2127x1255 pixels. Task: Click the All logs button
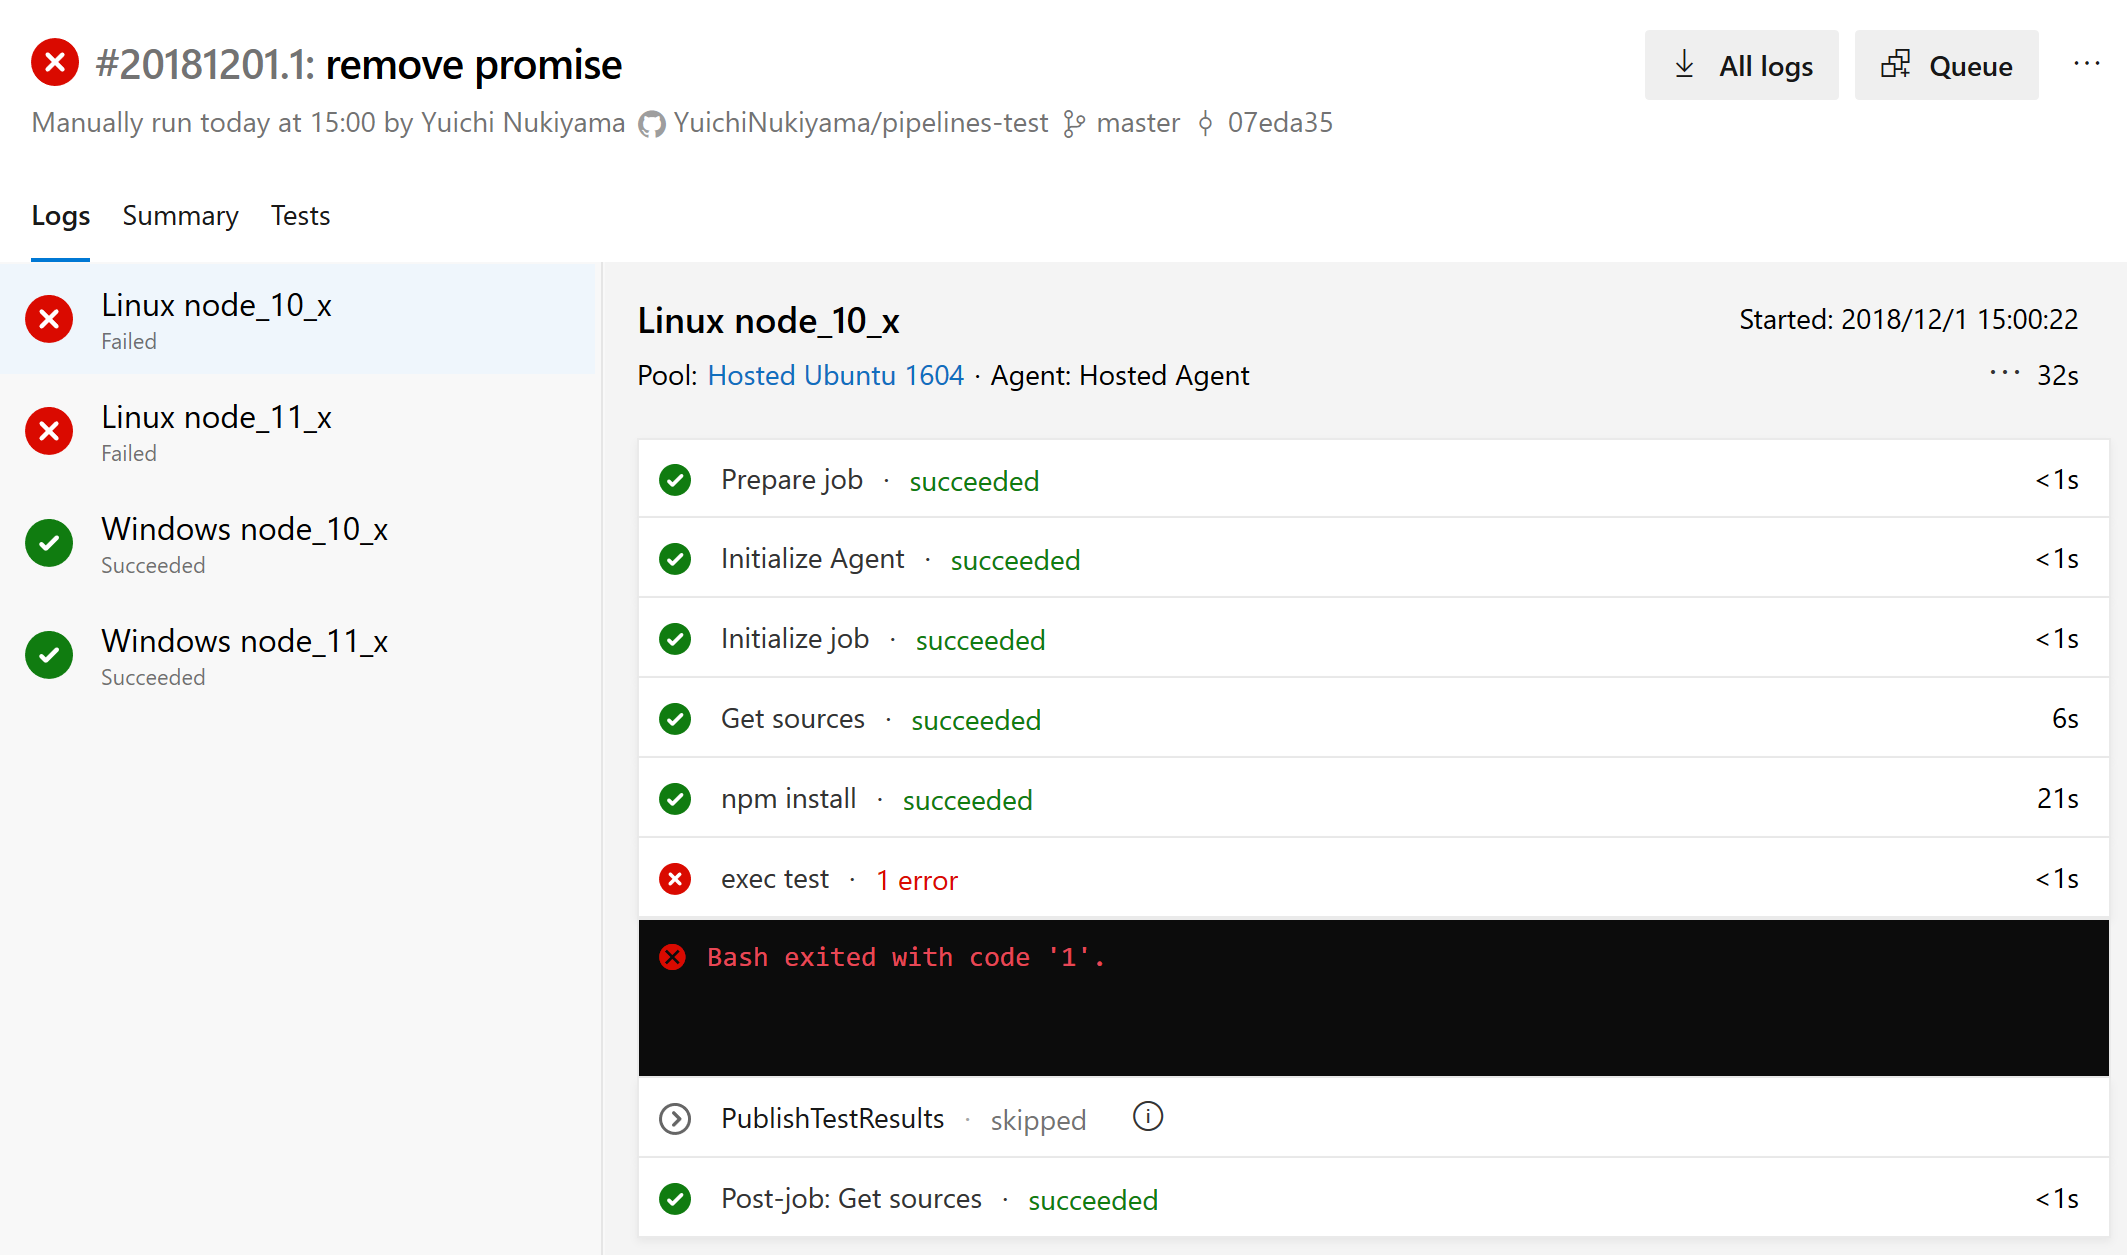[x=1741, y=64]
